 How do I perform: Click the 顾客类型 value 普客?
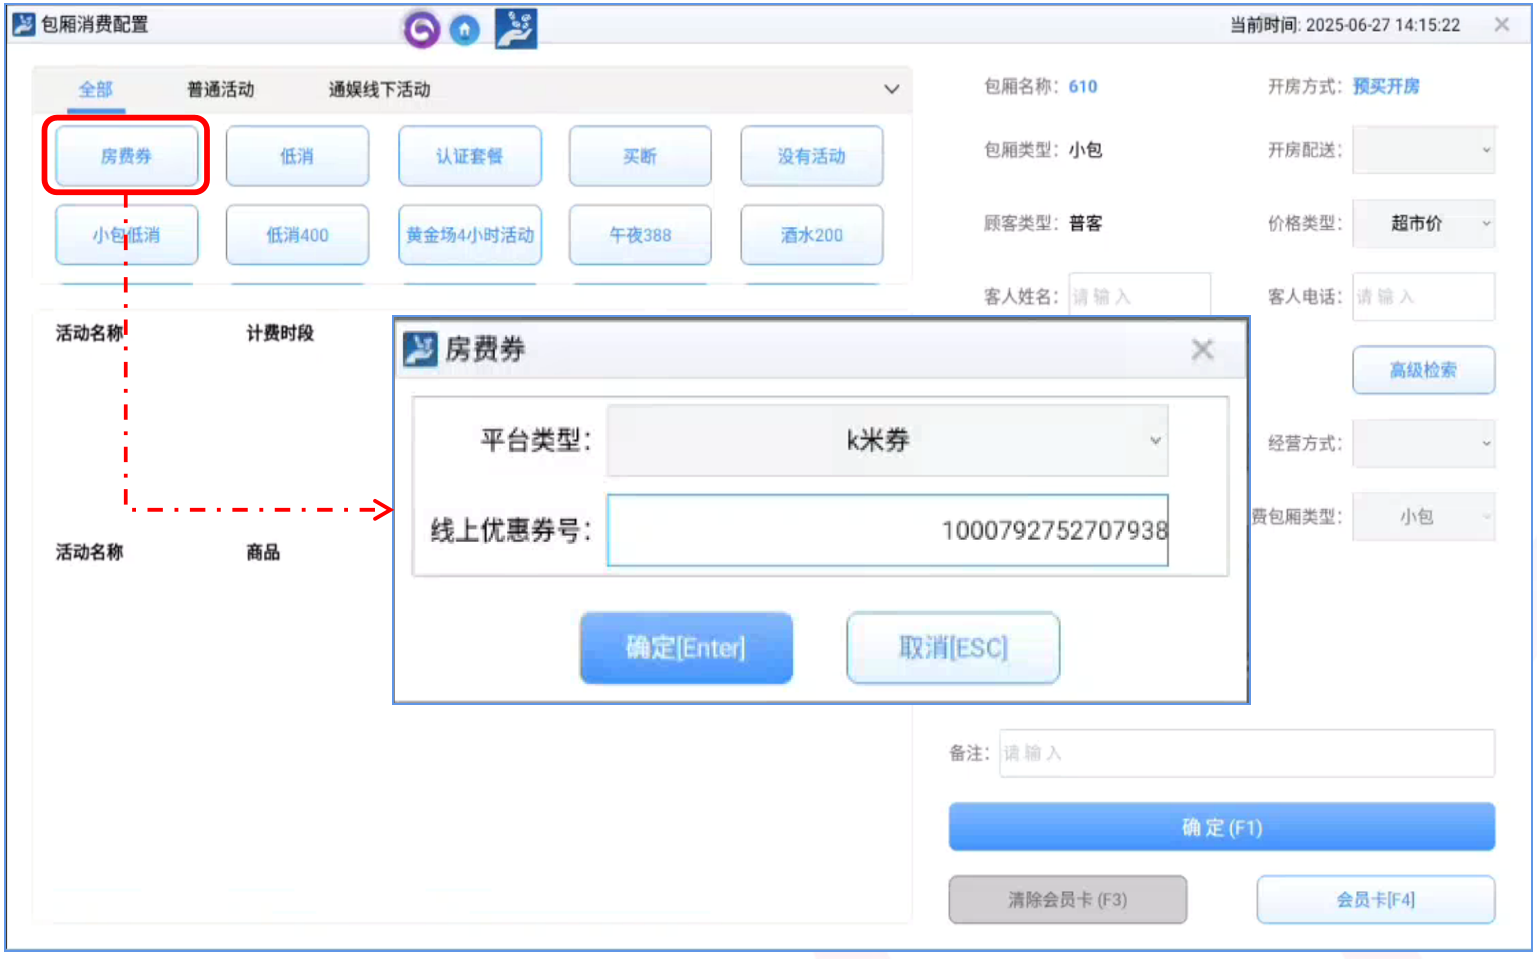(x=1086, y=223)
